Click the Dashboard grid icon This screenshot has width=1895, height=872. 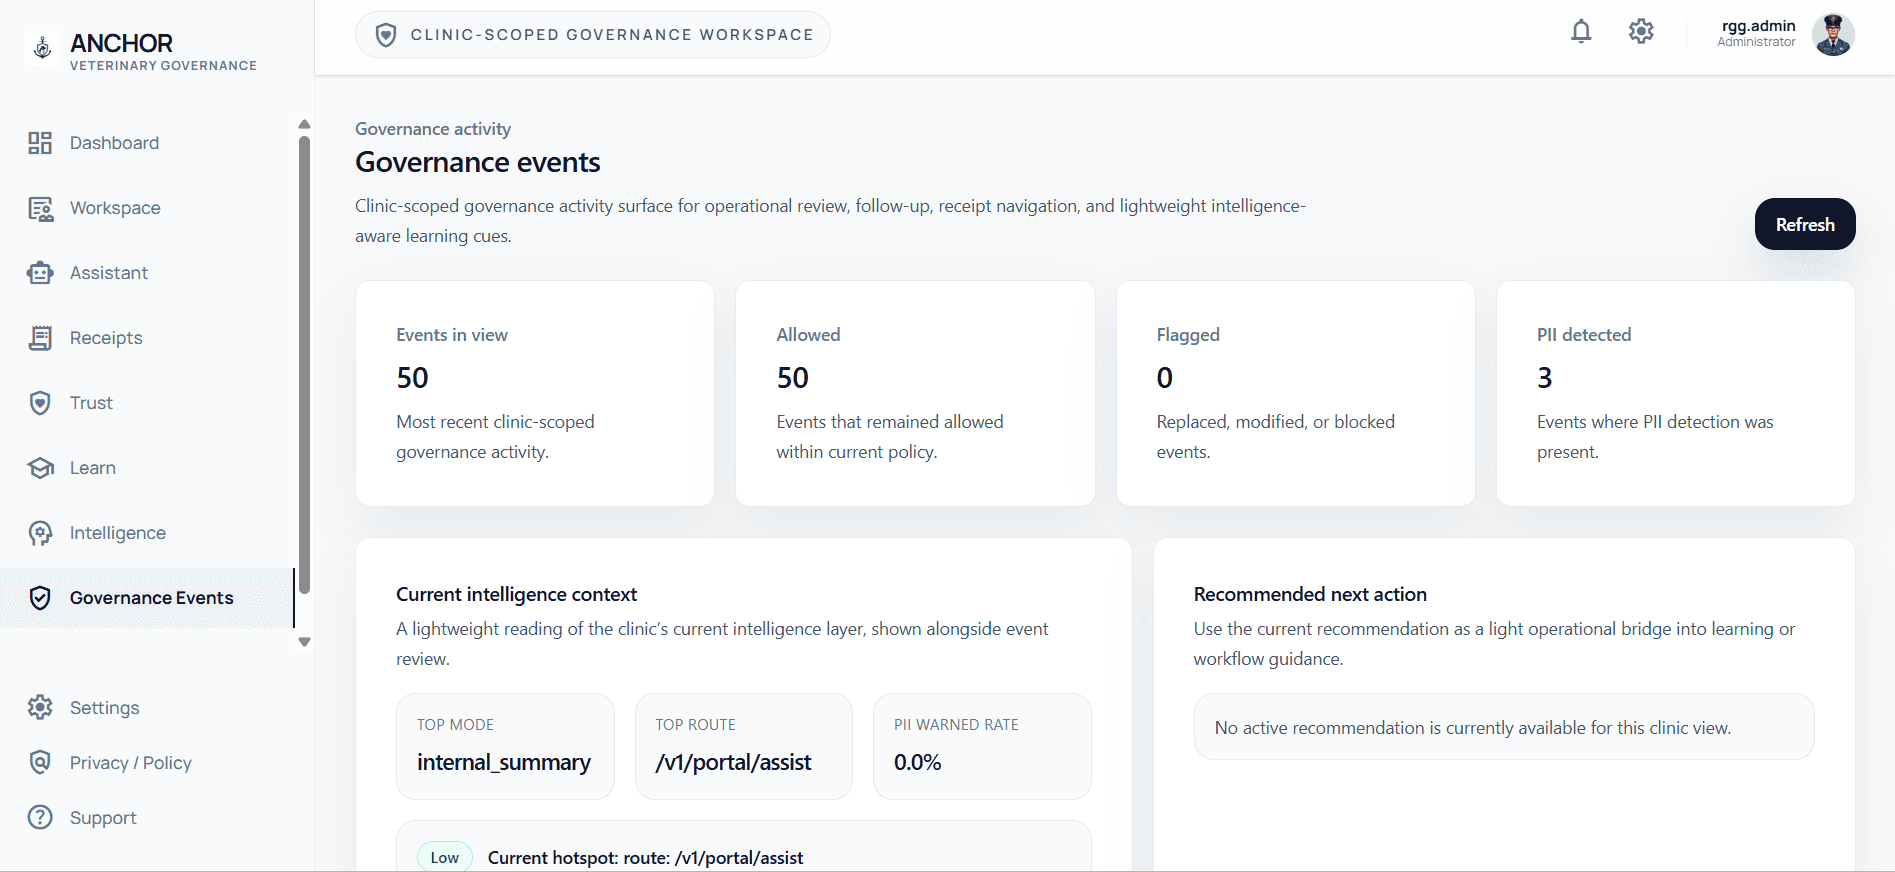[x=40, y=143]
